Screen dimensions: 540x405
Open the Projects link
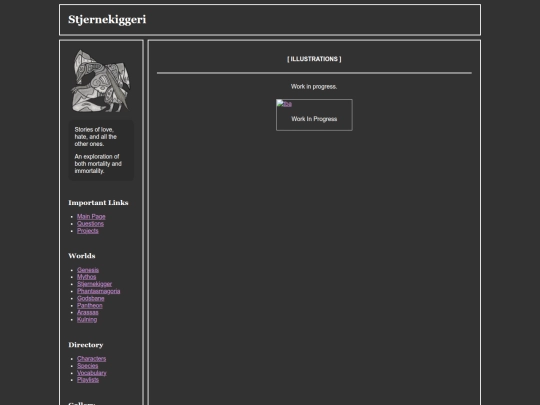click(x=87, y=231)
